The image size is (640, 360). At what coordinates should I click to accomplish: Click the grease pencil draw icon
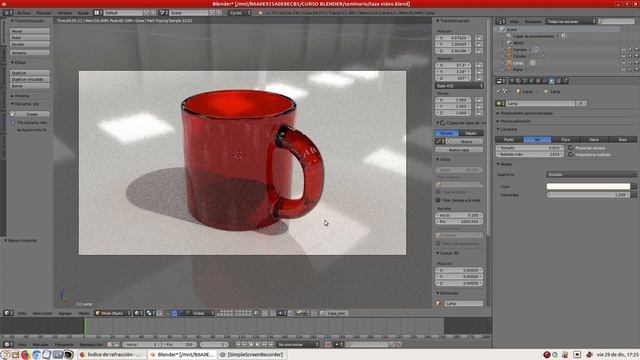coord(440,141)
